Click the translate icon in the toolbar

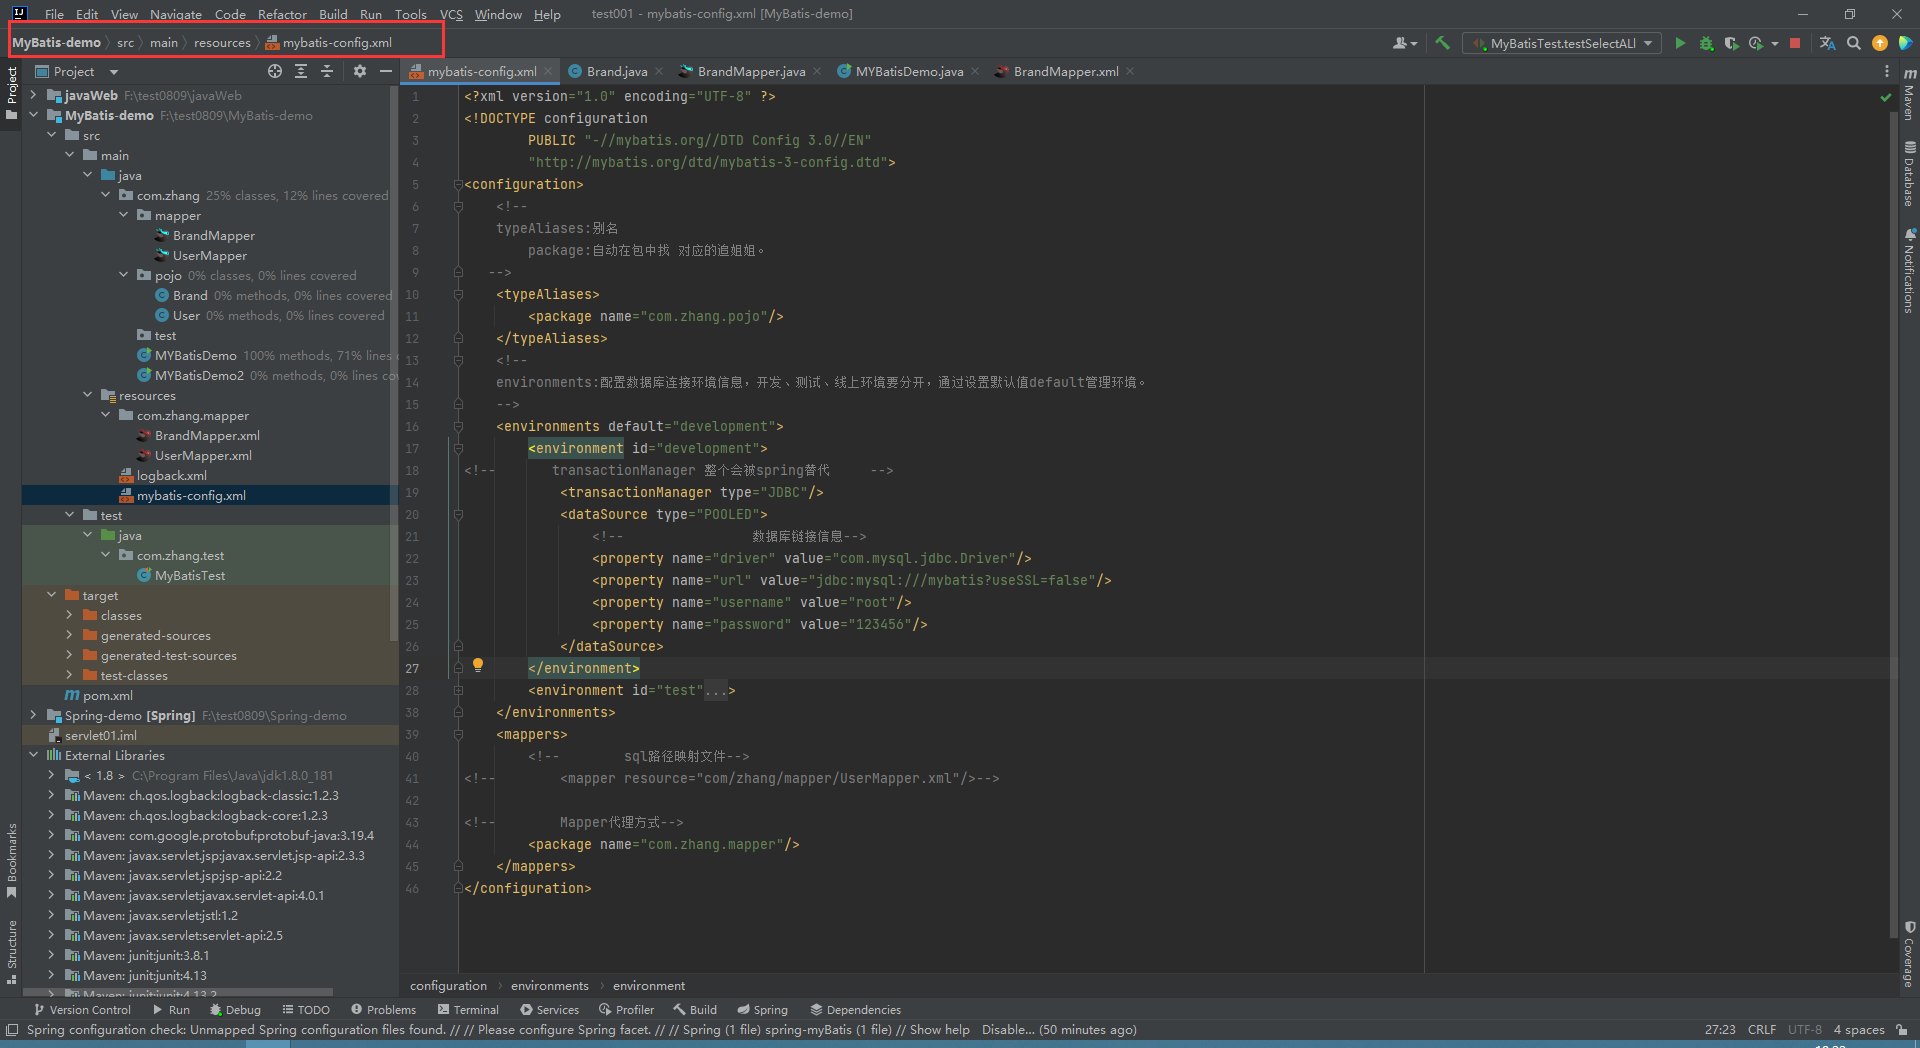point(1827,43)
